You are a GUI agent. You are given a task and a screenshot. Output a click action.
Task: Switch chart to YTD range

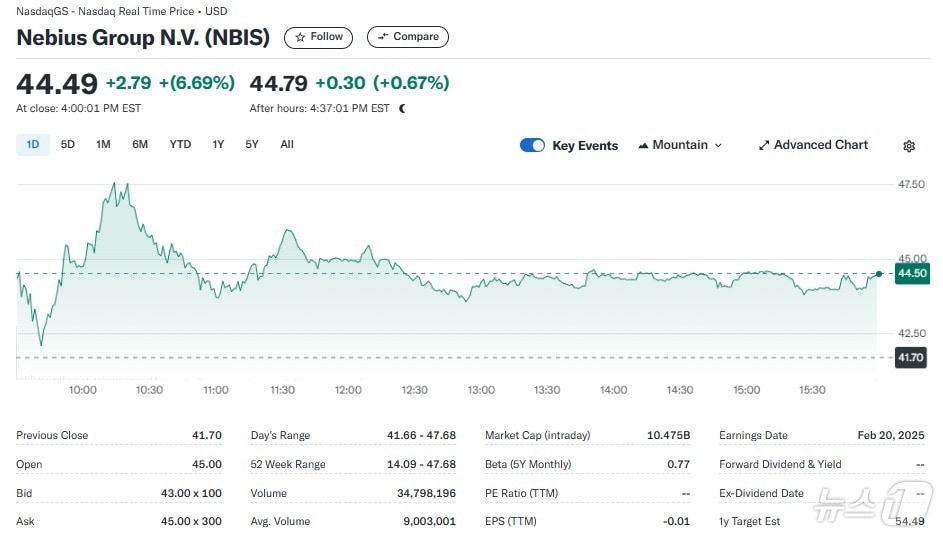coord(180,145)
